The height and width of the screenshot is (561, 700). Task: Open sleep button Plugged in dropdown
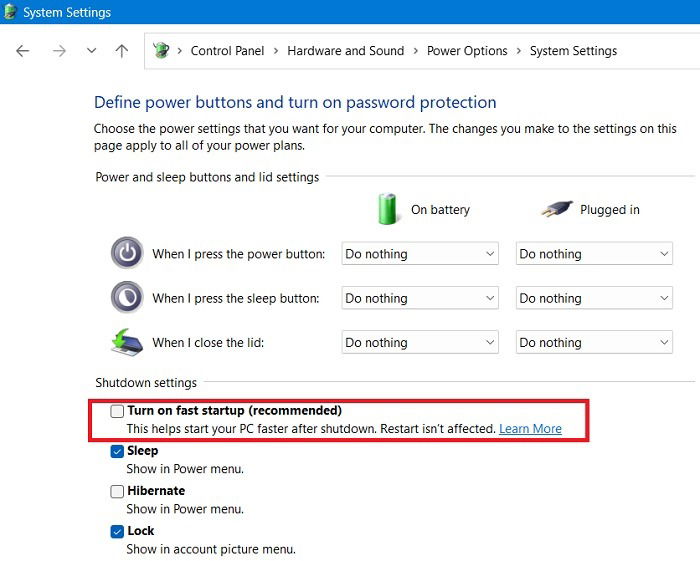(594, 298)
